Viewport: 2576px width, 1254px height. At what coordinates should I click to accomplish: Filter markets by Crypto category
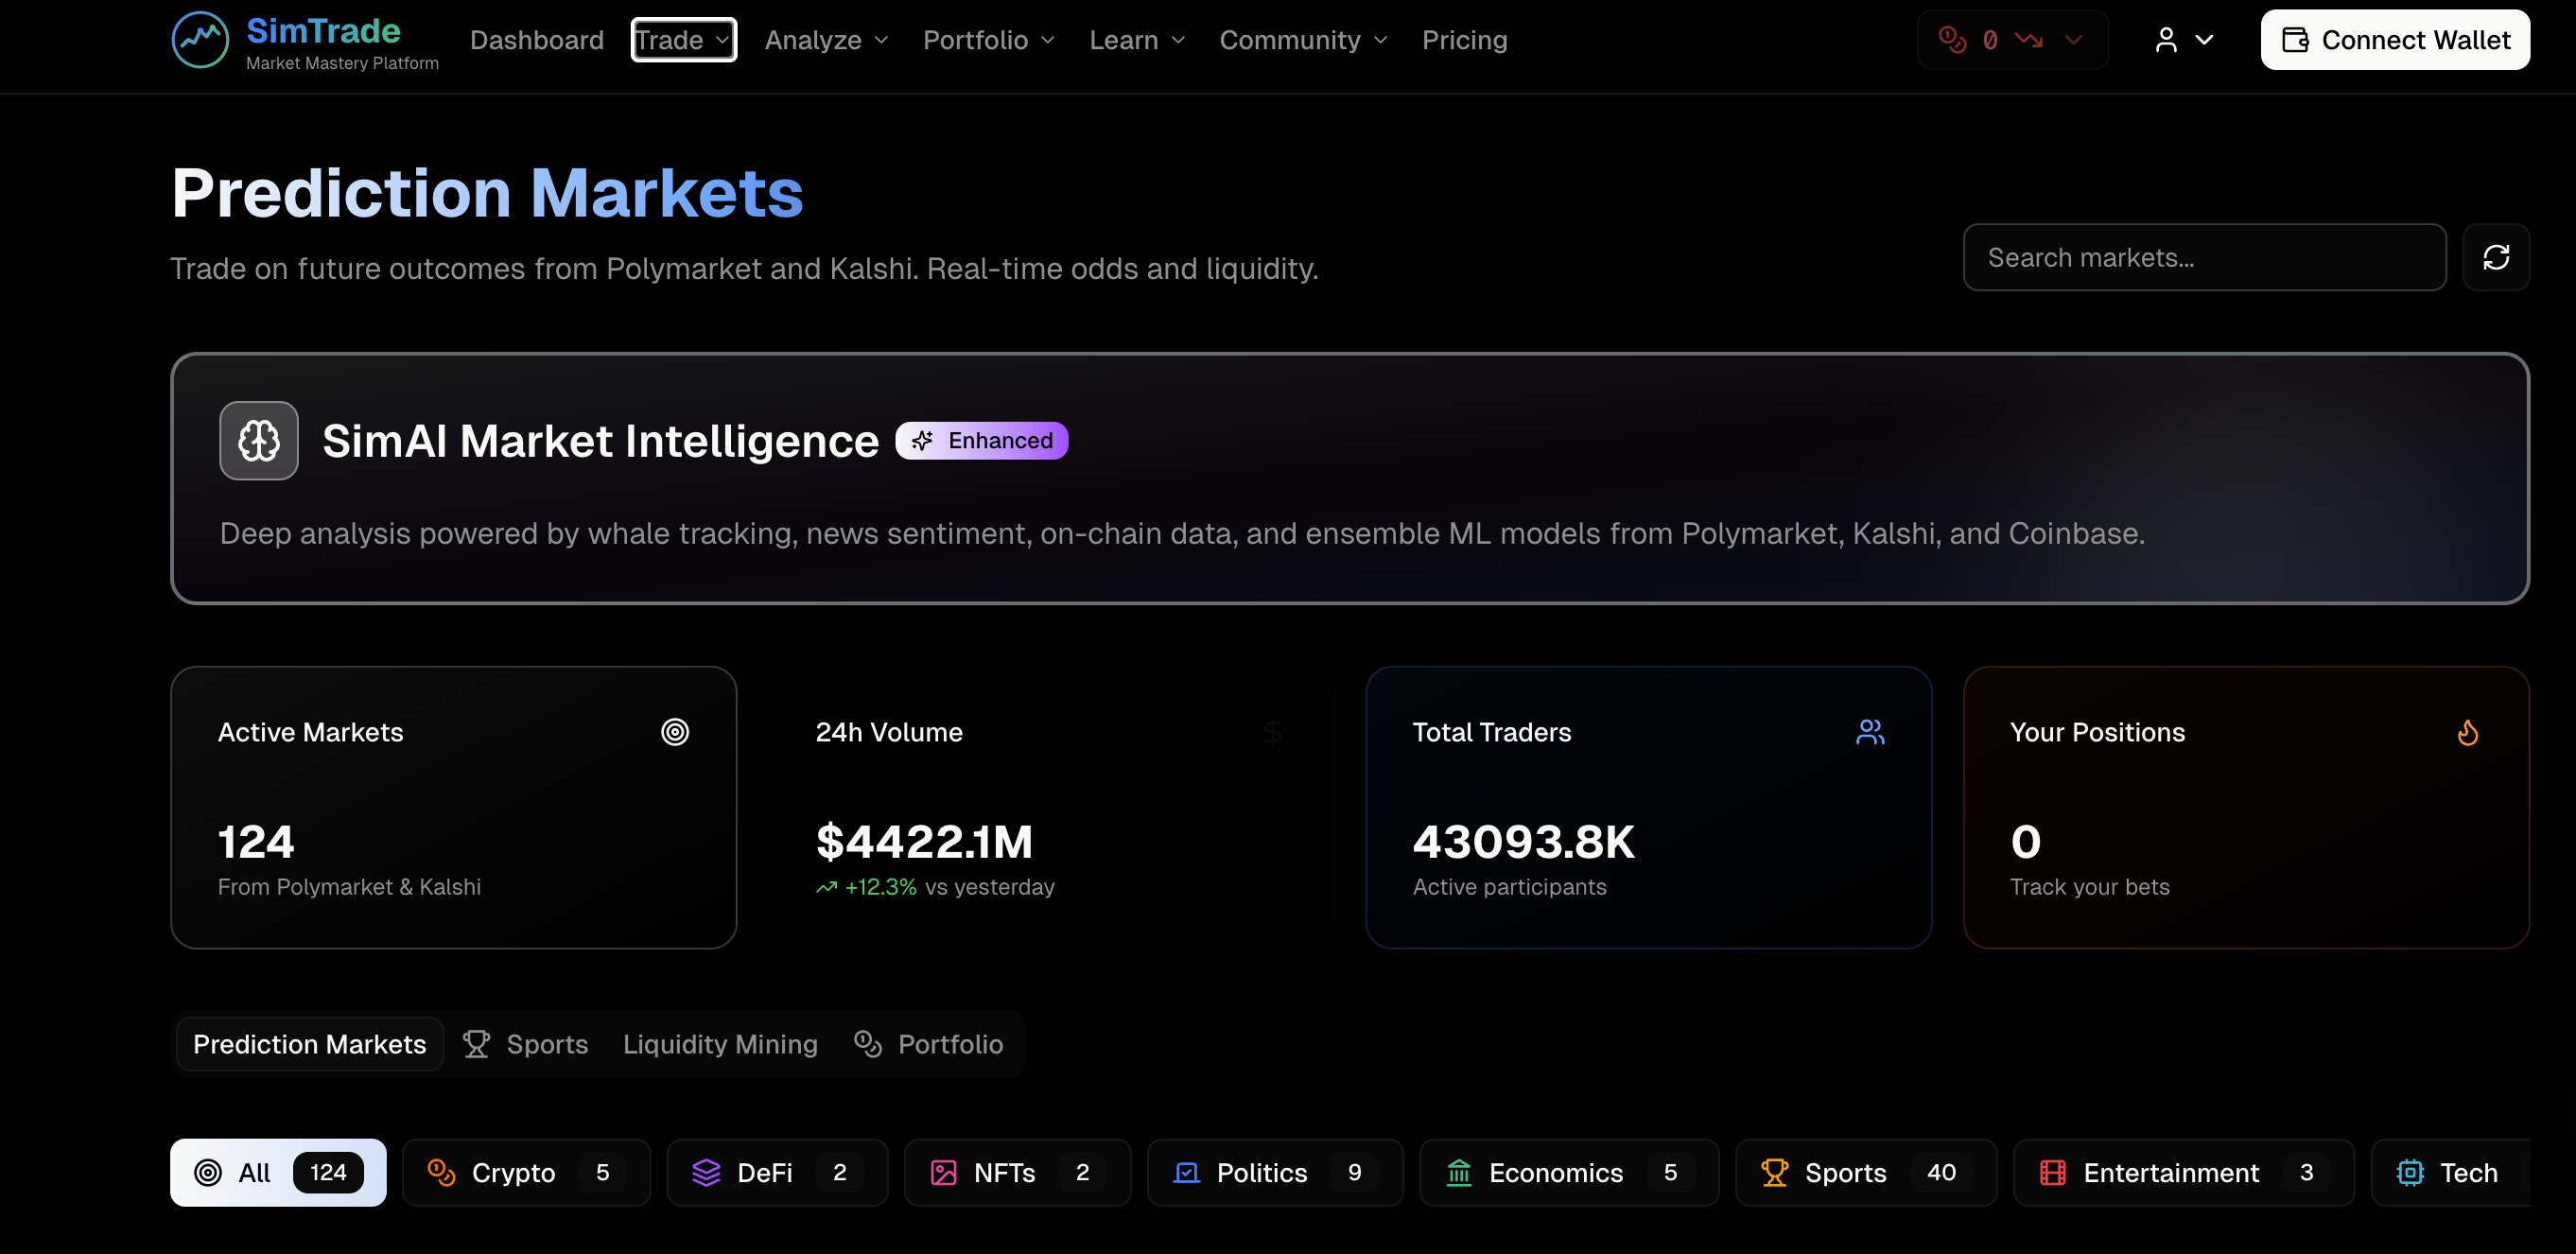[x=526, y=1172]
